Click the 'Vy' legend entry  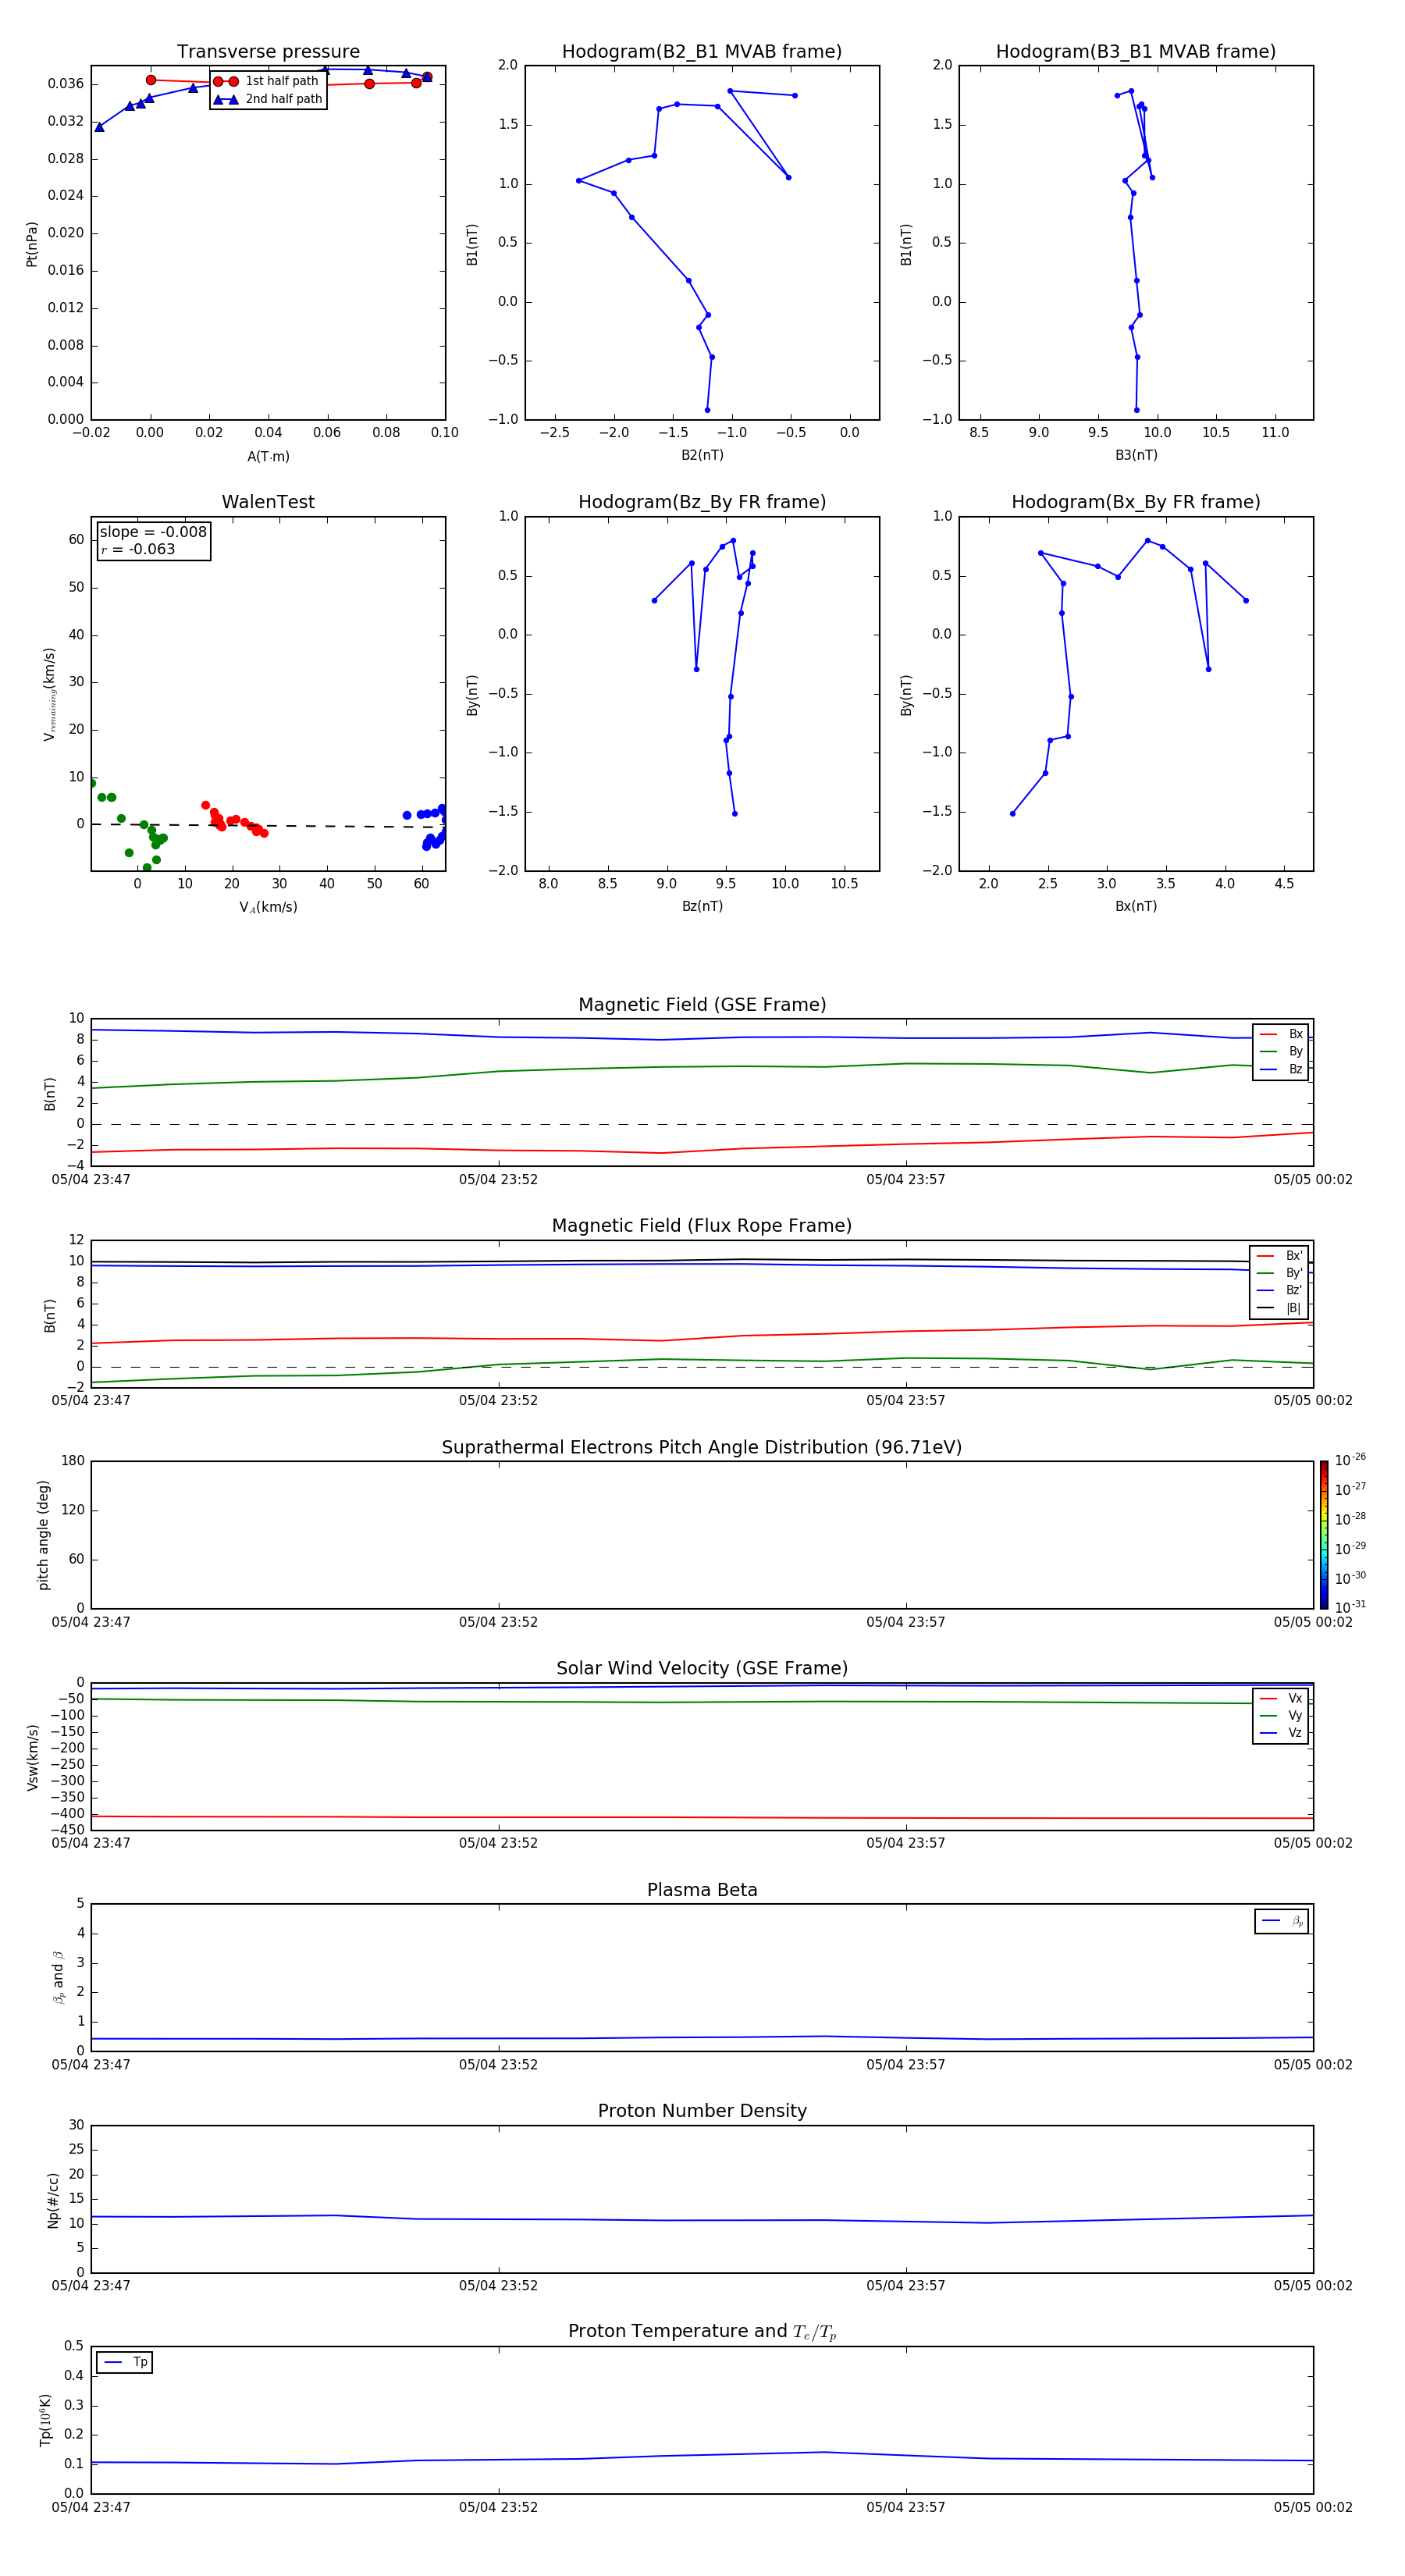point(1281,1716)
